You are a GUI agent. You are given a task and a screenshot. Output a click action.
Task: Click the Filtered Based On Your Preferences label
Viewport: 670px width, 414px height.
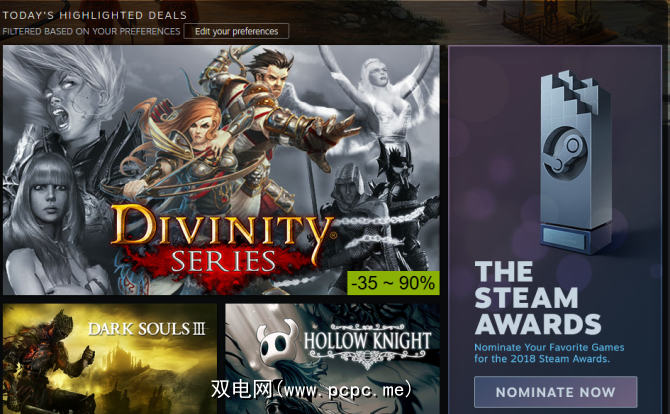click(91, 31)
